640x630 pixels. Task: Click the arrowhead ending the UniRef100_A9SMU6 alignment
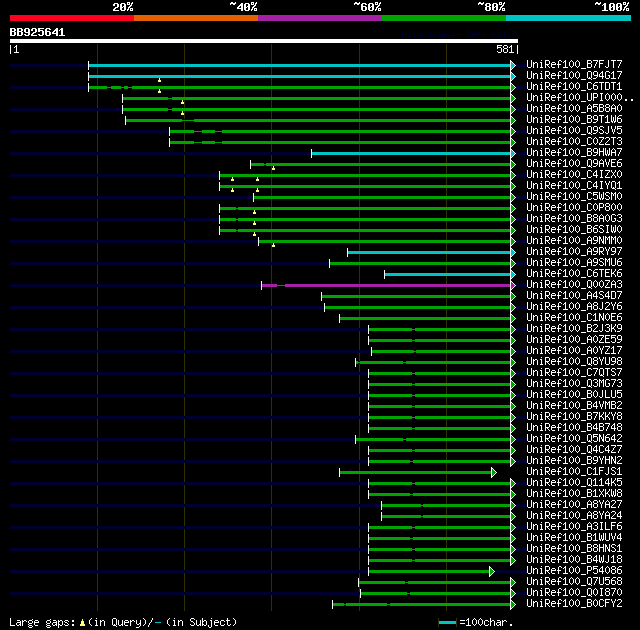pos(513,264)
